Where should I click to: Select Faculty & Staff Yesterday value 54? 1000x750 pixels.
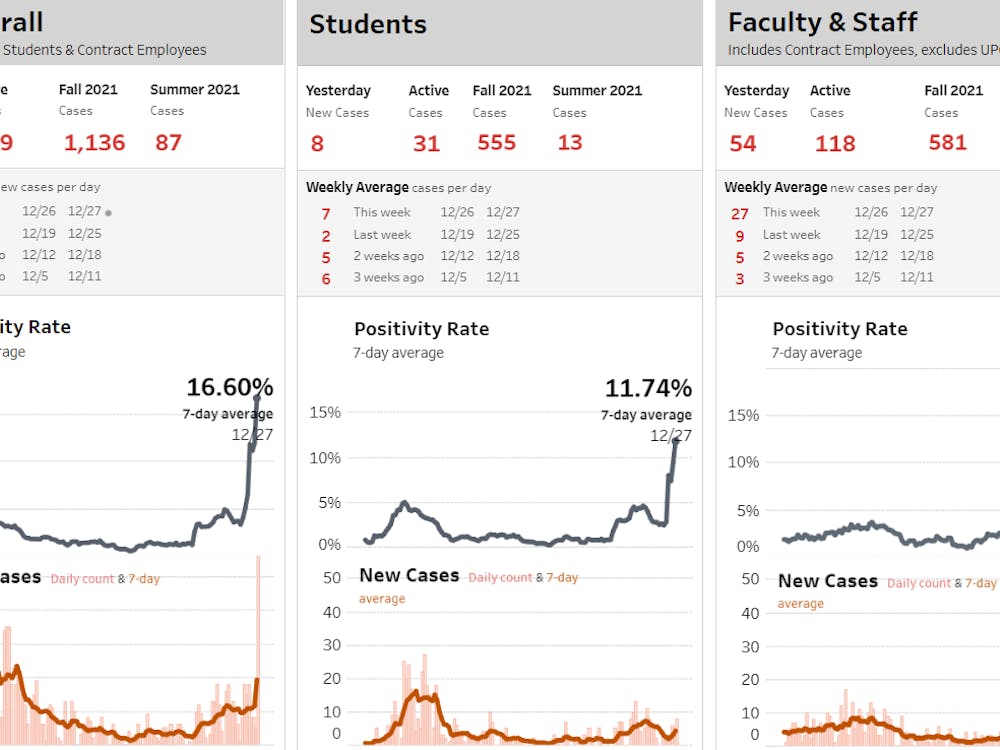click(x=742, y=143)
